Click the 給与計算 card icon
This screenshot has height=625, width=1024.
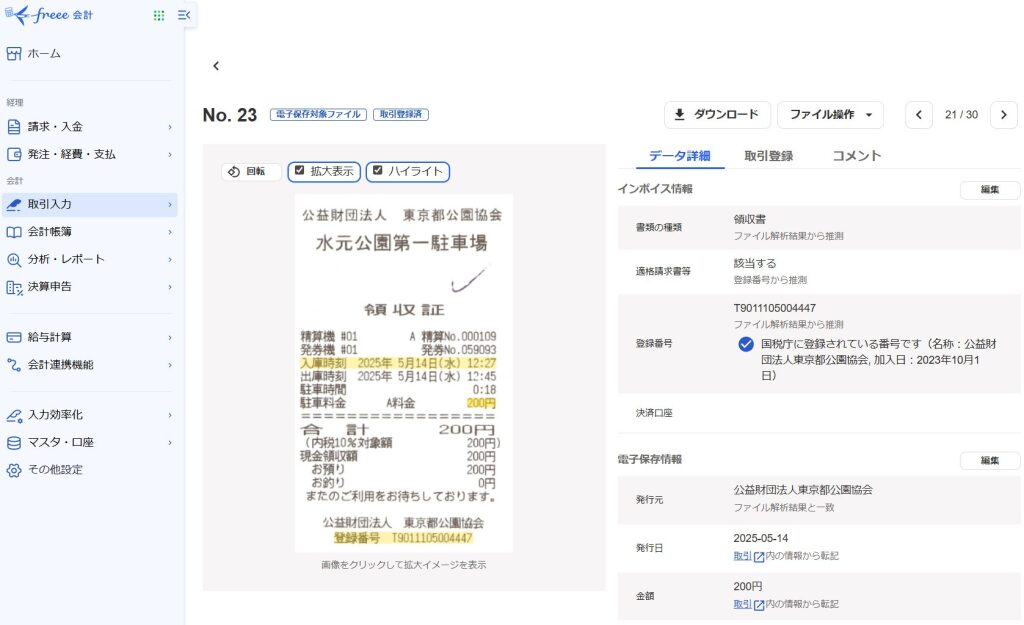(14, 338)
